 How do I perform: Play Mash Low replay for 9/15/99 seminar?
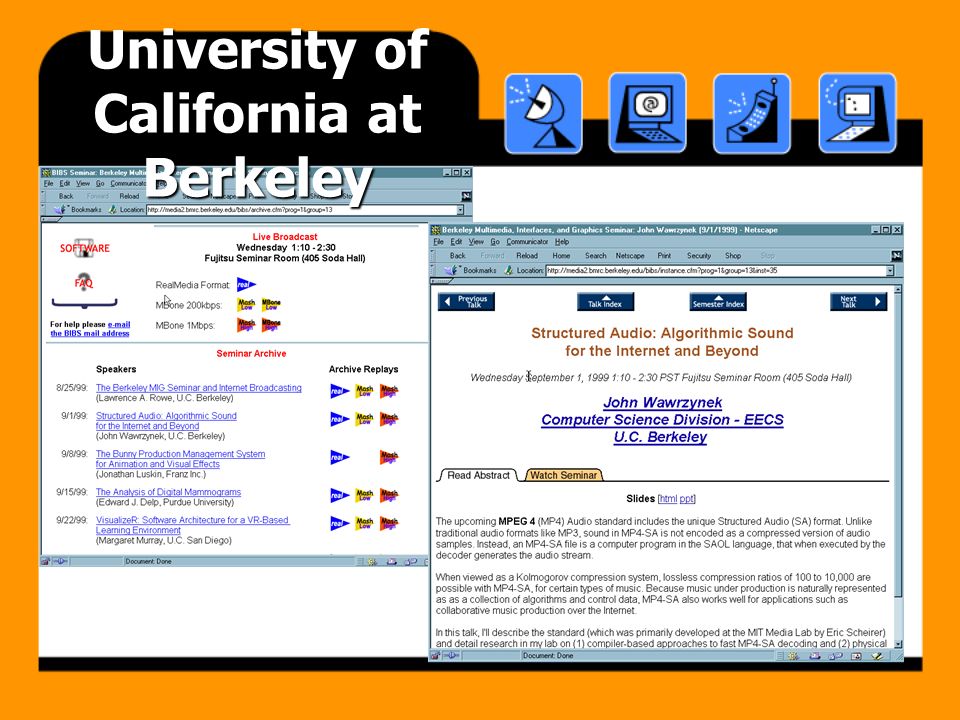[364, 495]
